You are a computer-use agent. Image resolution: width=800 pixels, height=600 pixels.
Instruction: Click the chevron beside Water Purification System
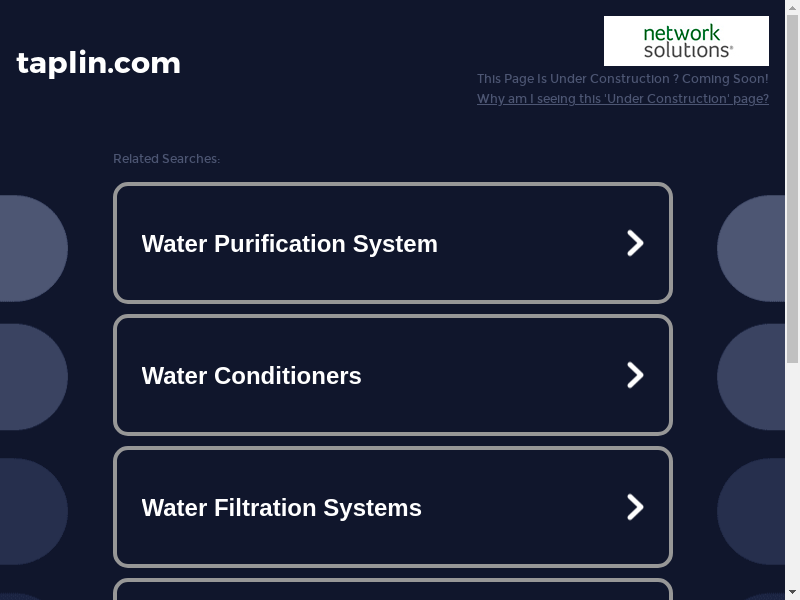(x=635, y=243)
